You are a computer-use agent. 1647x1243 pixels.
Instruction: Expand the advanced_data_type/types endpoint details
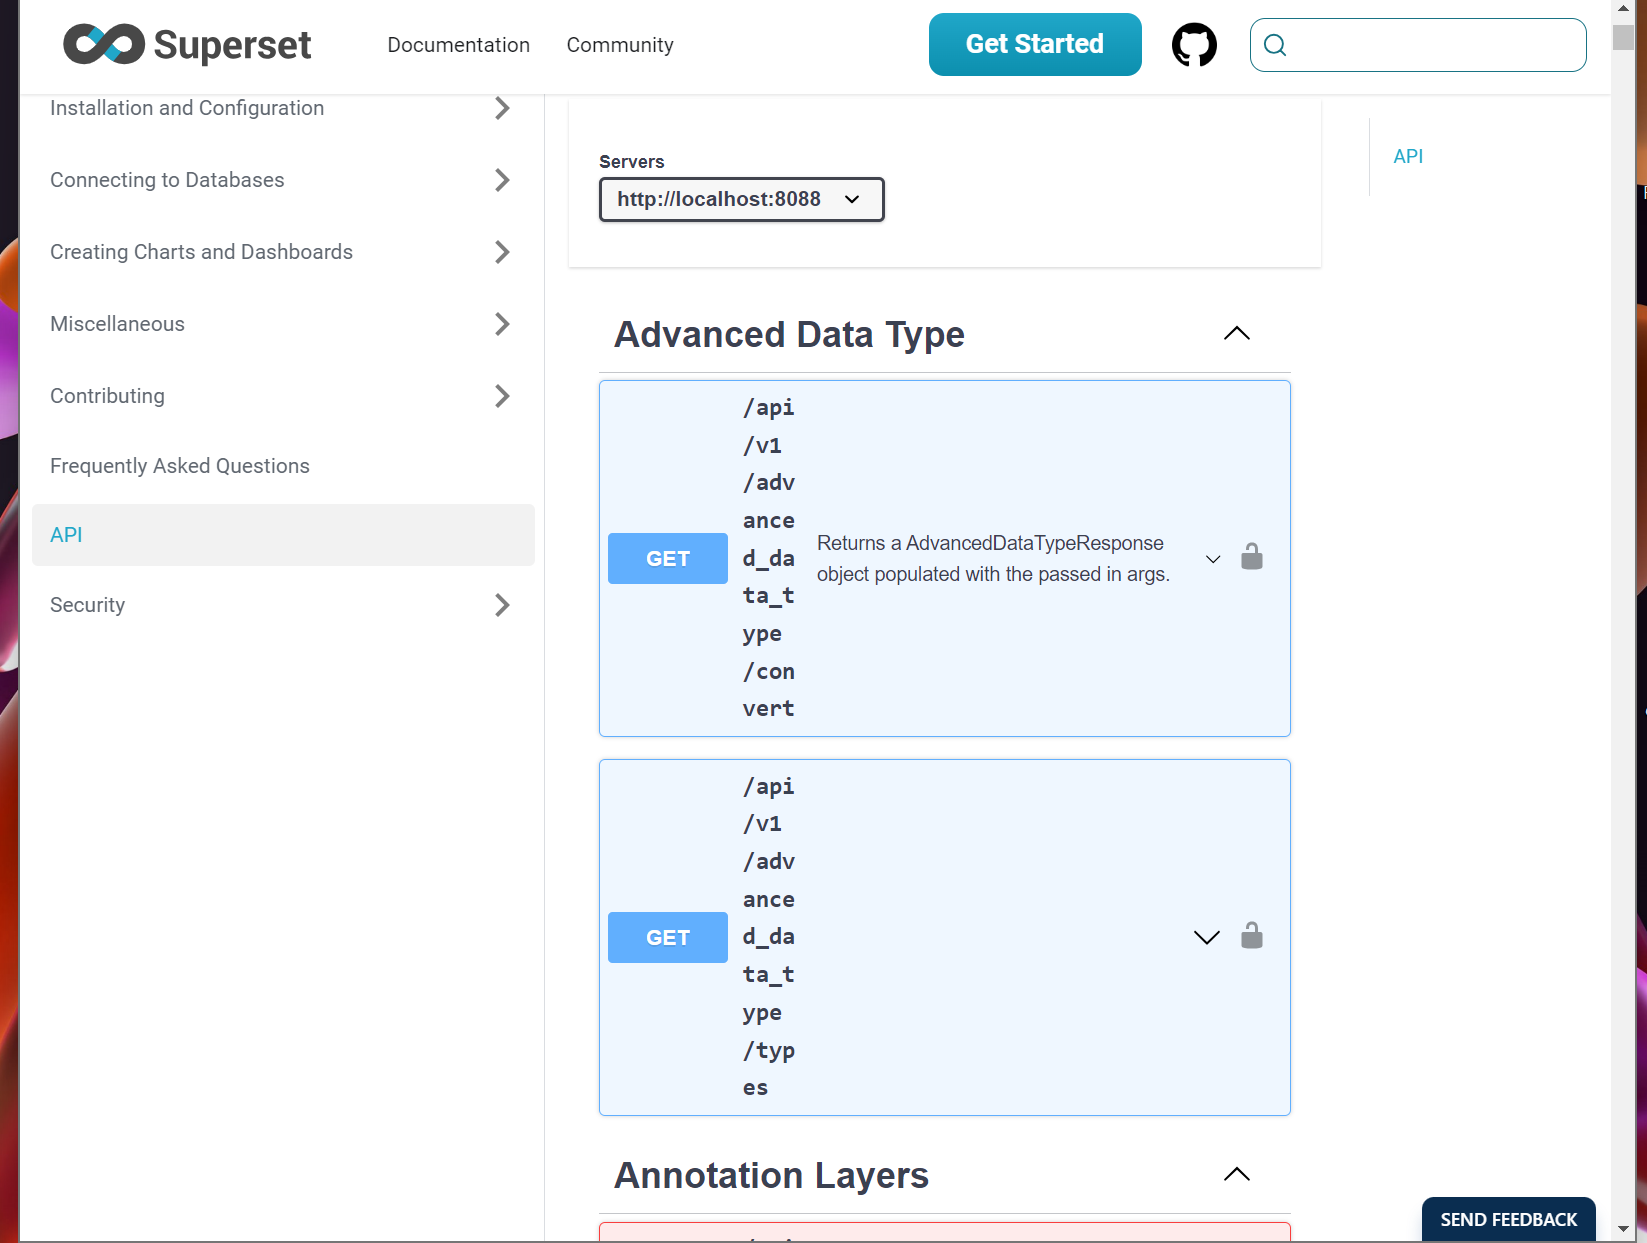(1206, 937)
